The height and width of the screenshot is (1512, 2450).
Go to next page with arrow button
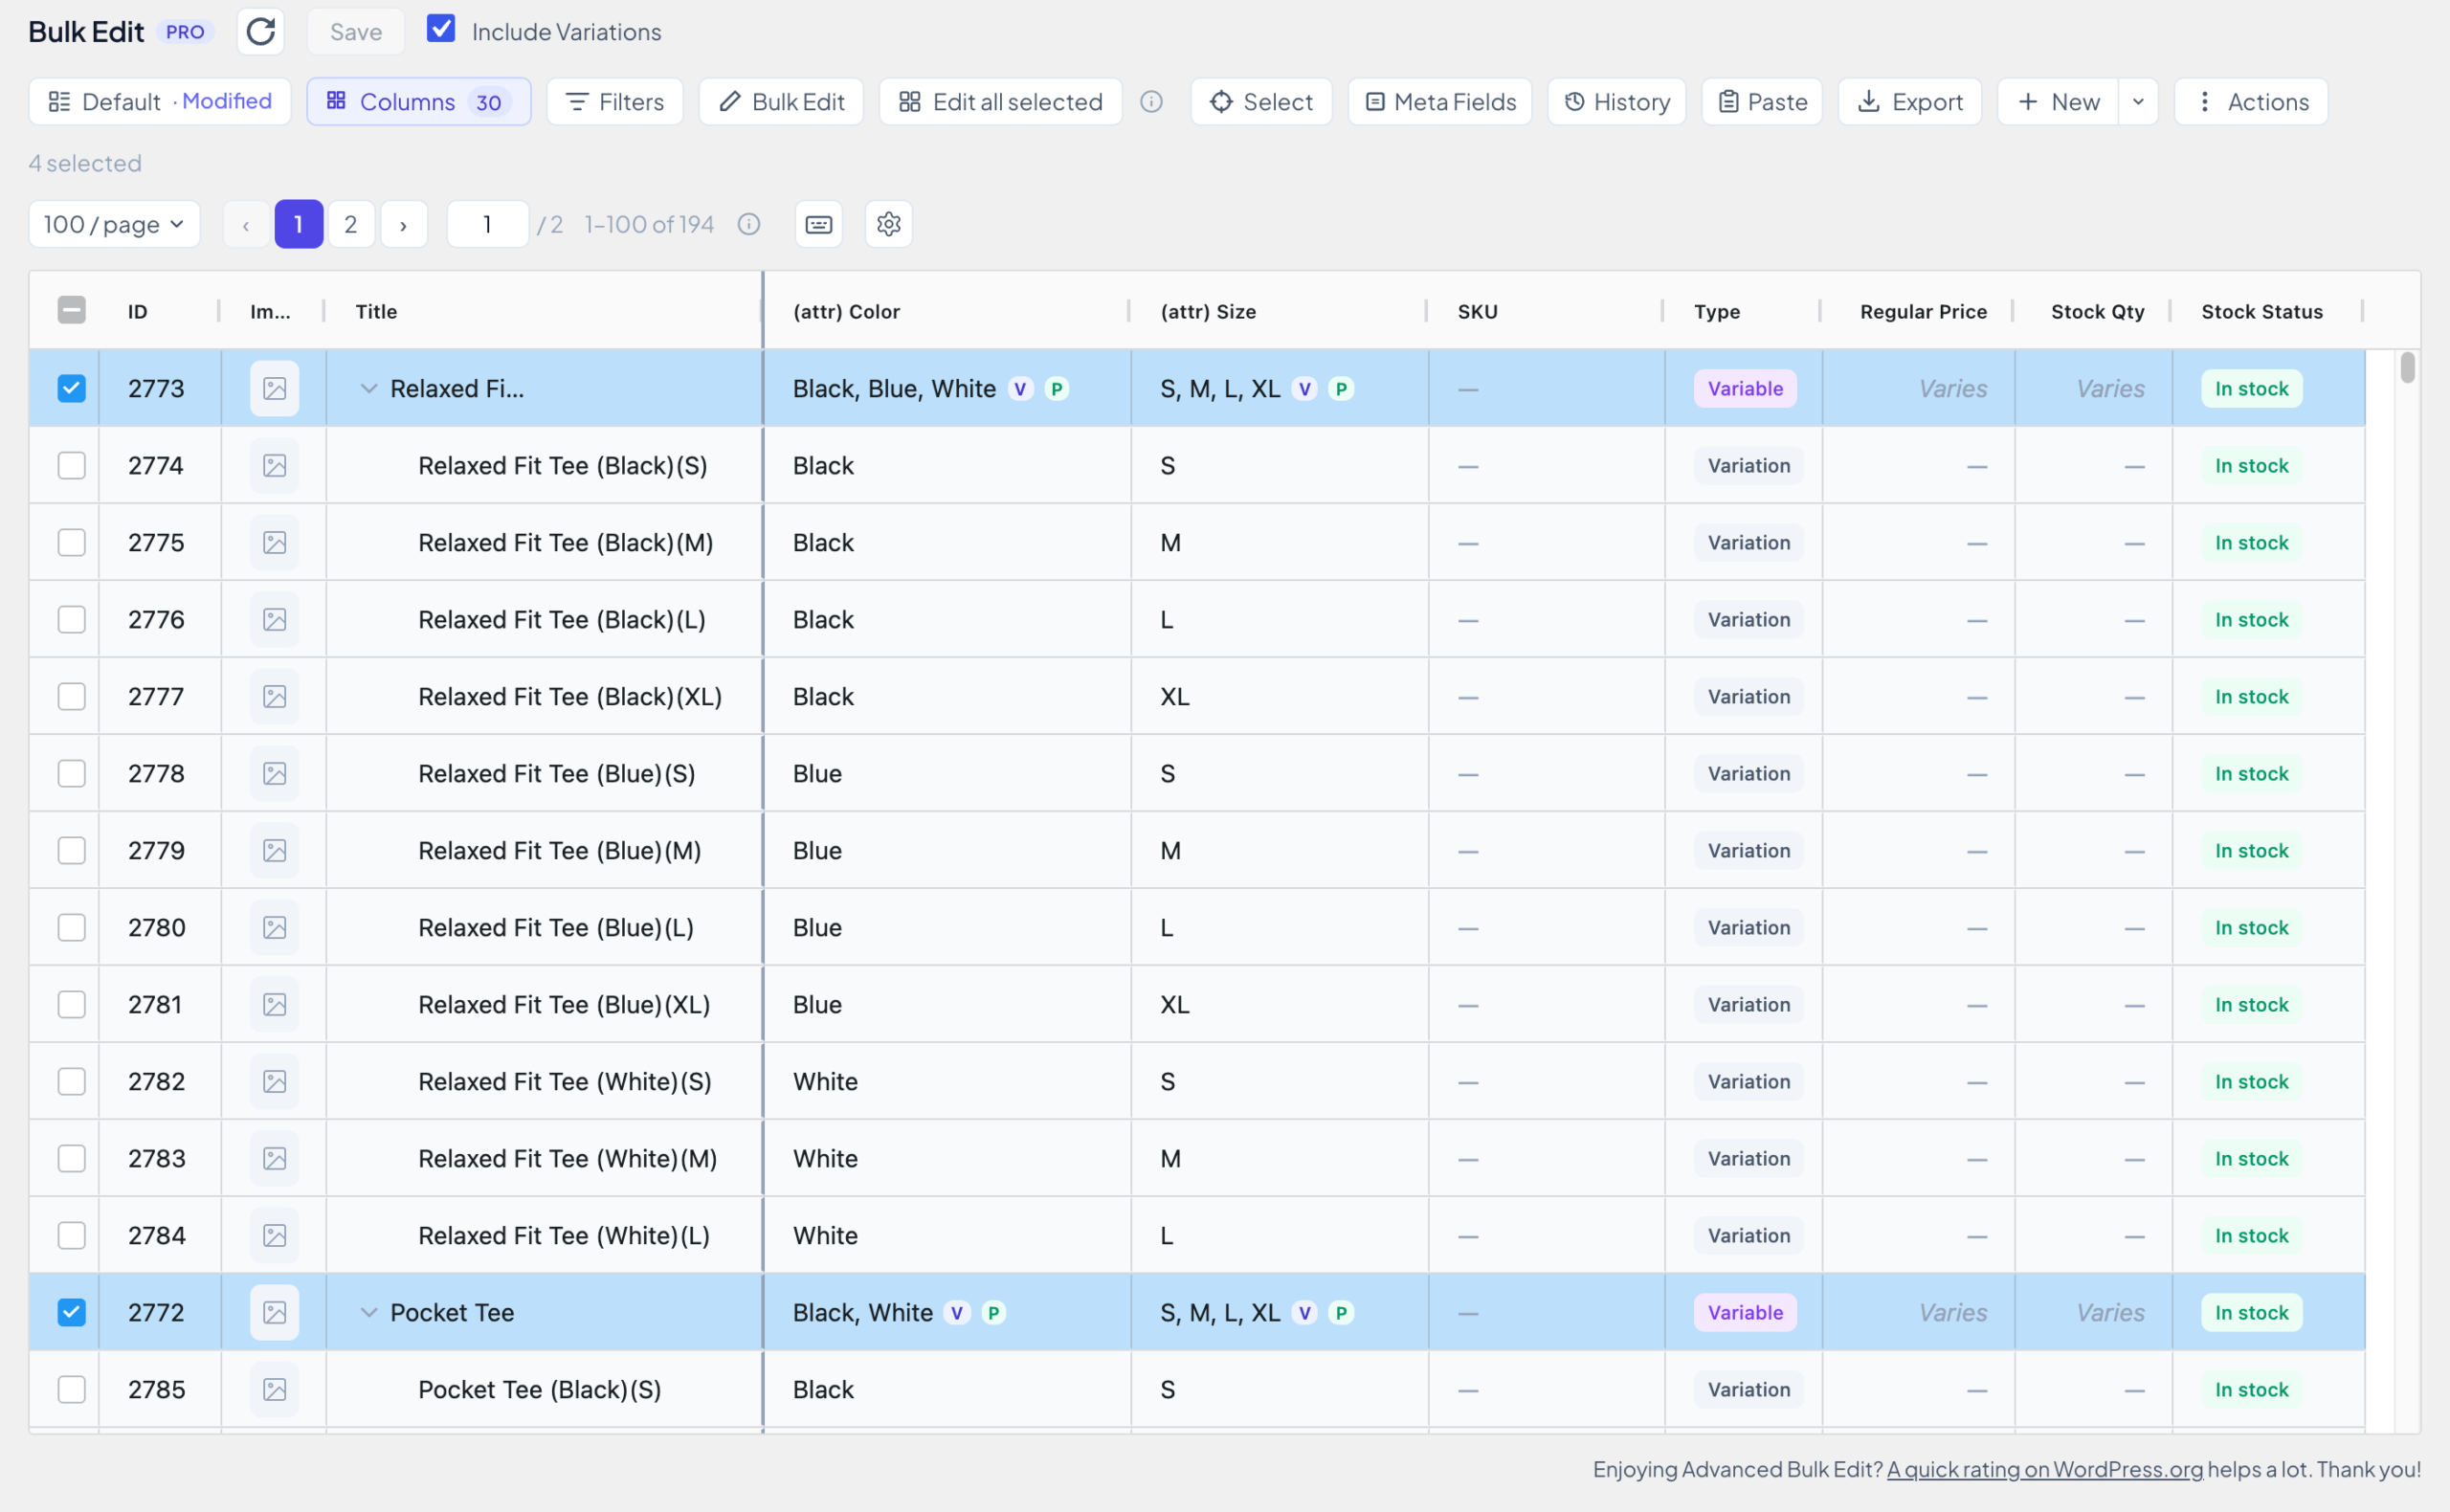pos(404,224)
